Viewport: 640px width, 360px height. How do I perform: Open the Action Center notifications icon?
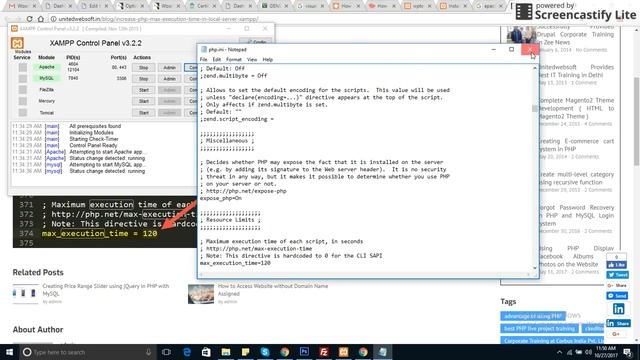coord(628,352)
